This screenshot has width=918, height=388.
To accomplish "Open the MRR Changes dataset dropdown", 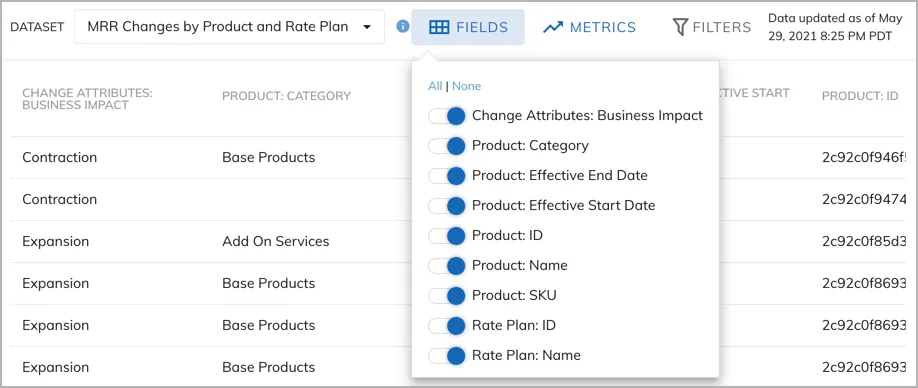I will (x=230, y=26).
